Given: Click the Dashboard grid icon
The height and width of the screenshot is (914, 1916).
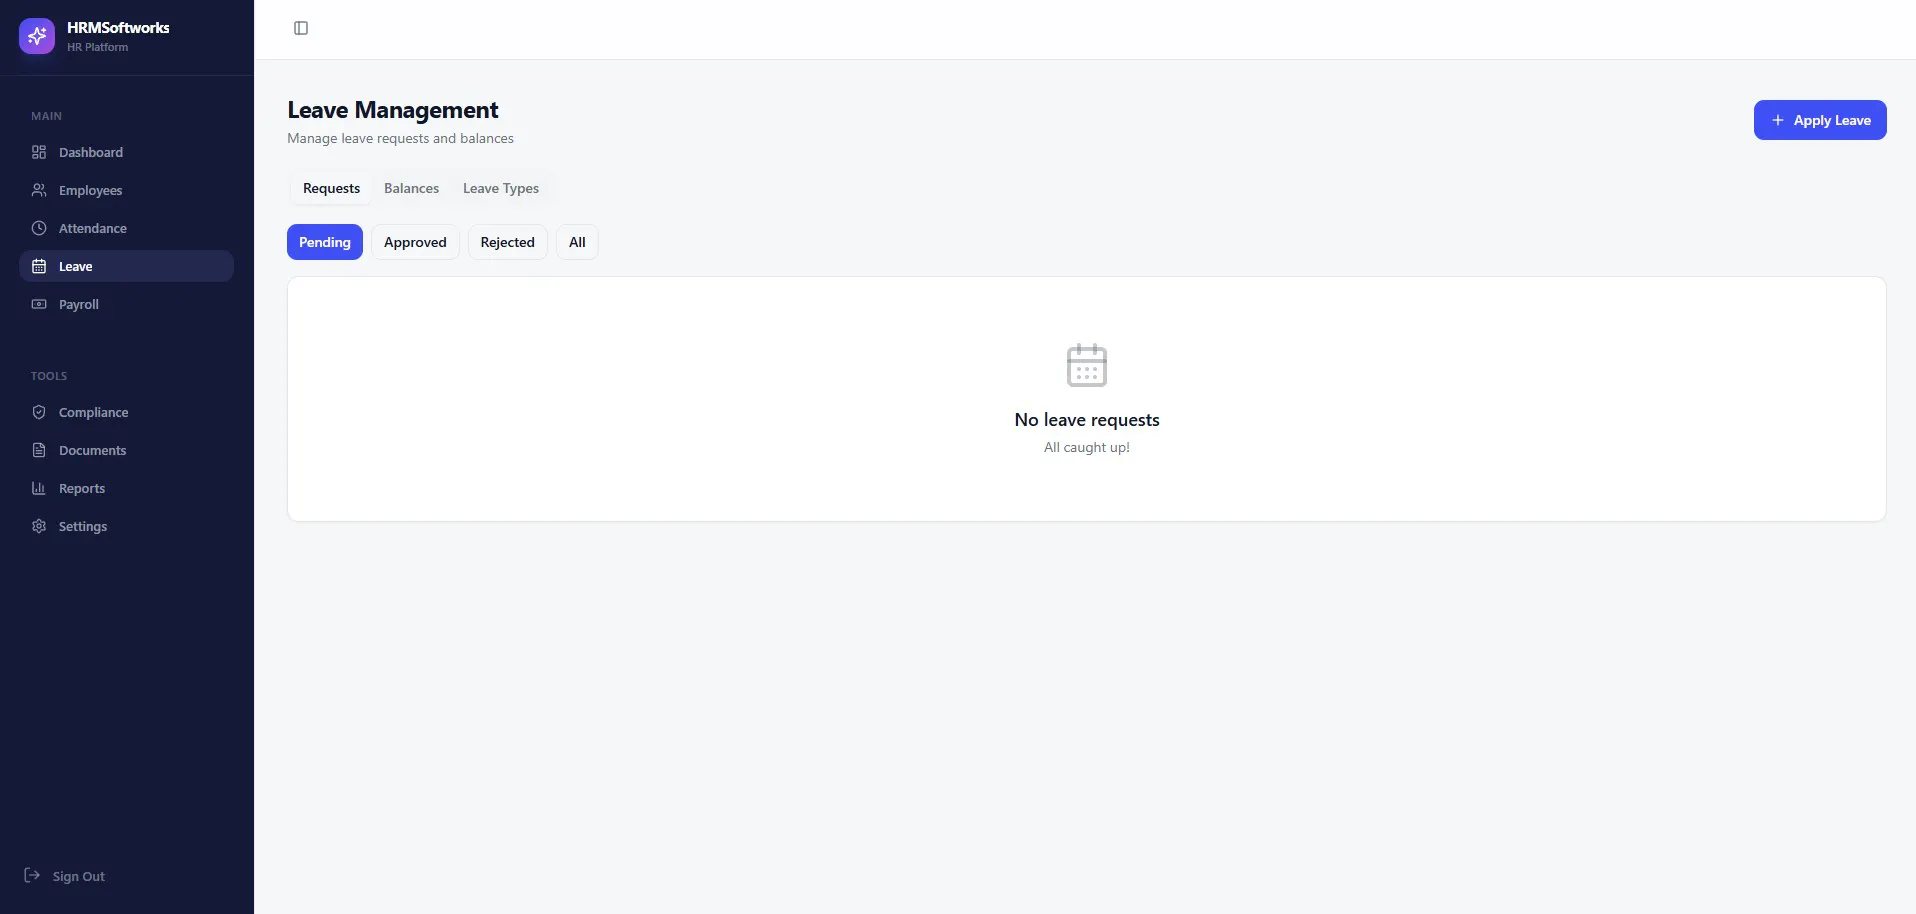Looking at the screenshot, I should (x=39, y=152).
